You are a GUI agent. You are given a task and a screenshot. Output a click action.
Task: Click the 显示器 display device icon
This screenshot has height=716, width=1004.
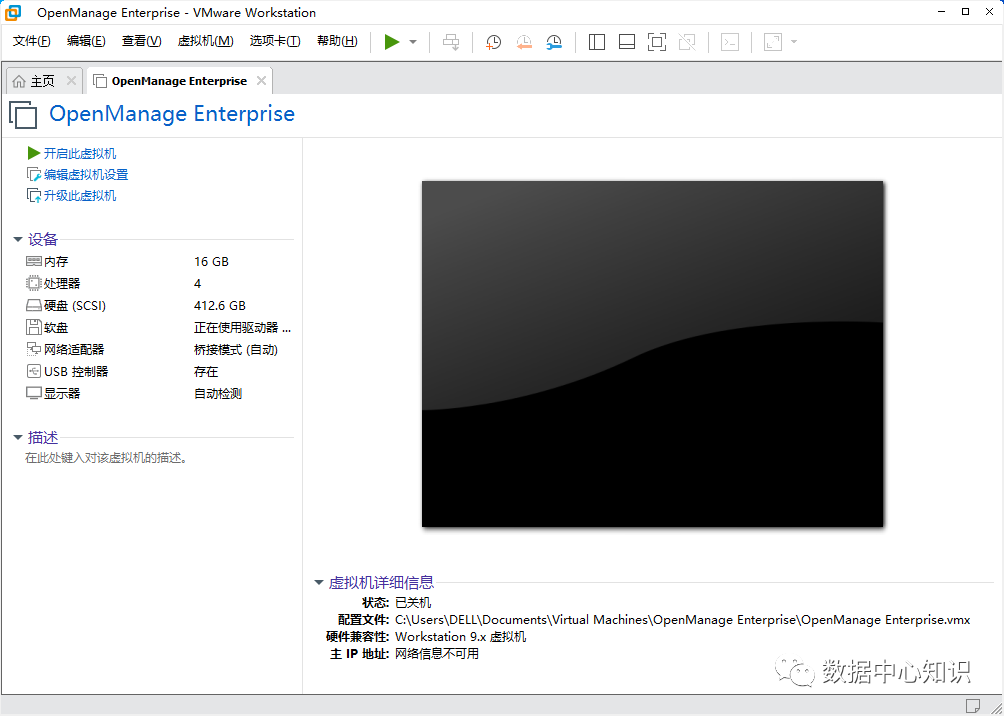pos(33,393)
